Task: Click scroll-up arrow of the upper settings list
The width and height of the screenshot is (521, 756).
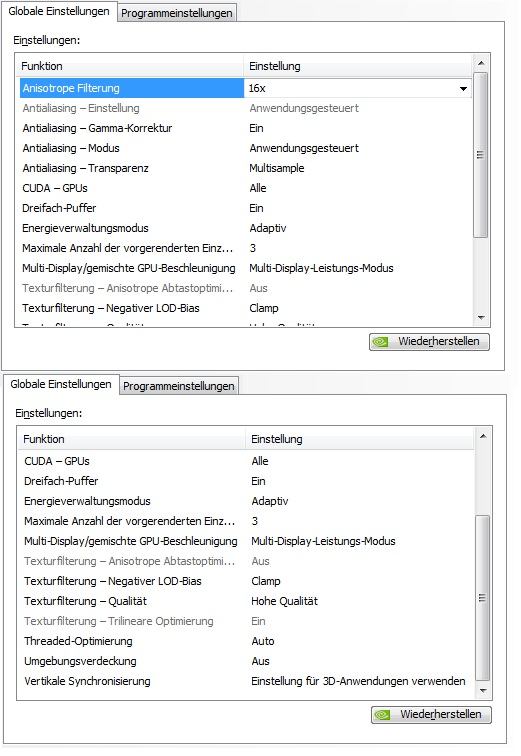Action: [481, 63]
